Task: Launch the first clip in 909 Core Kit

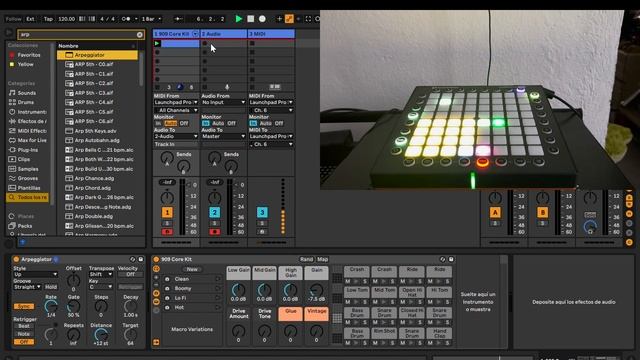Action: 157,43
